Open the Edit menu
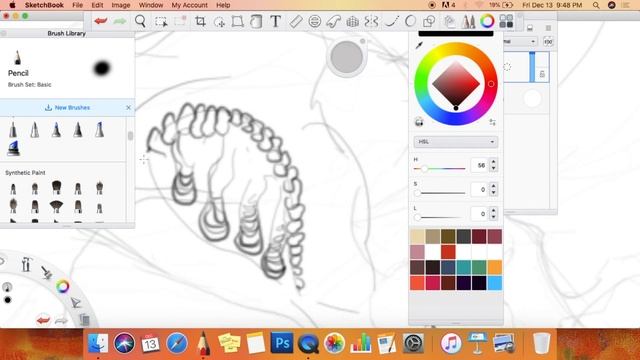The image size is (640, 360). tap(97, 5)
